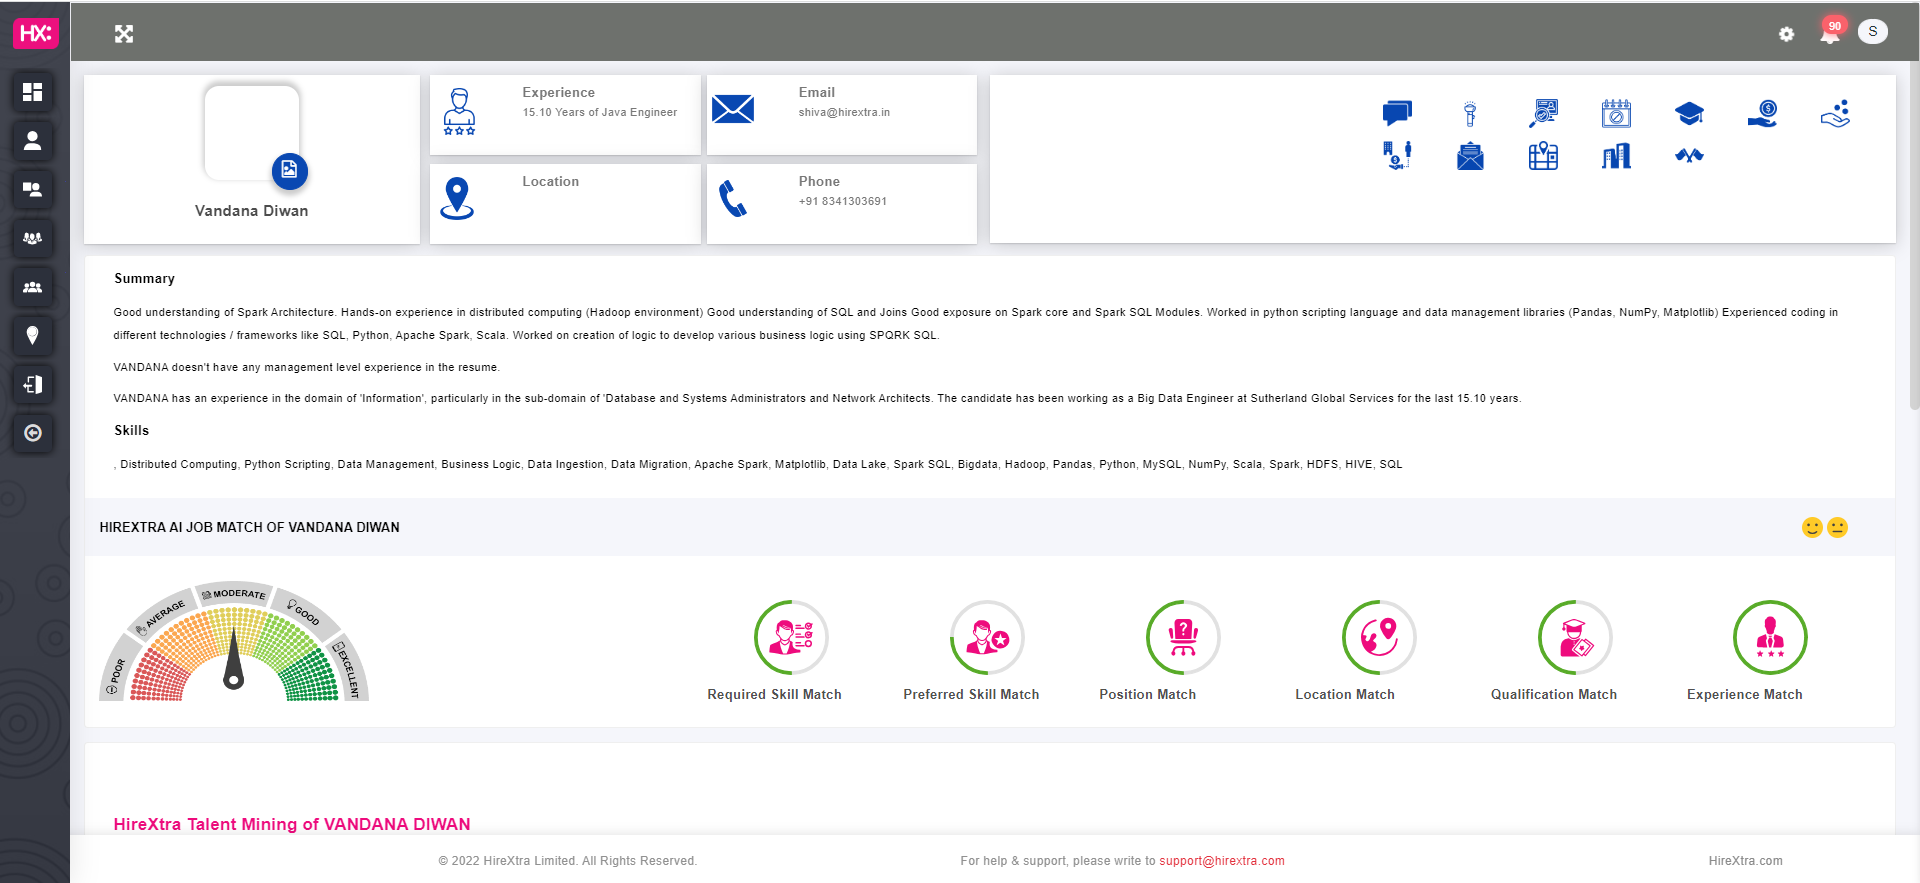Click the email envelope icon
The width and height of the screenshot is (1920, 883).
click(x=733, y=109)
